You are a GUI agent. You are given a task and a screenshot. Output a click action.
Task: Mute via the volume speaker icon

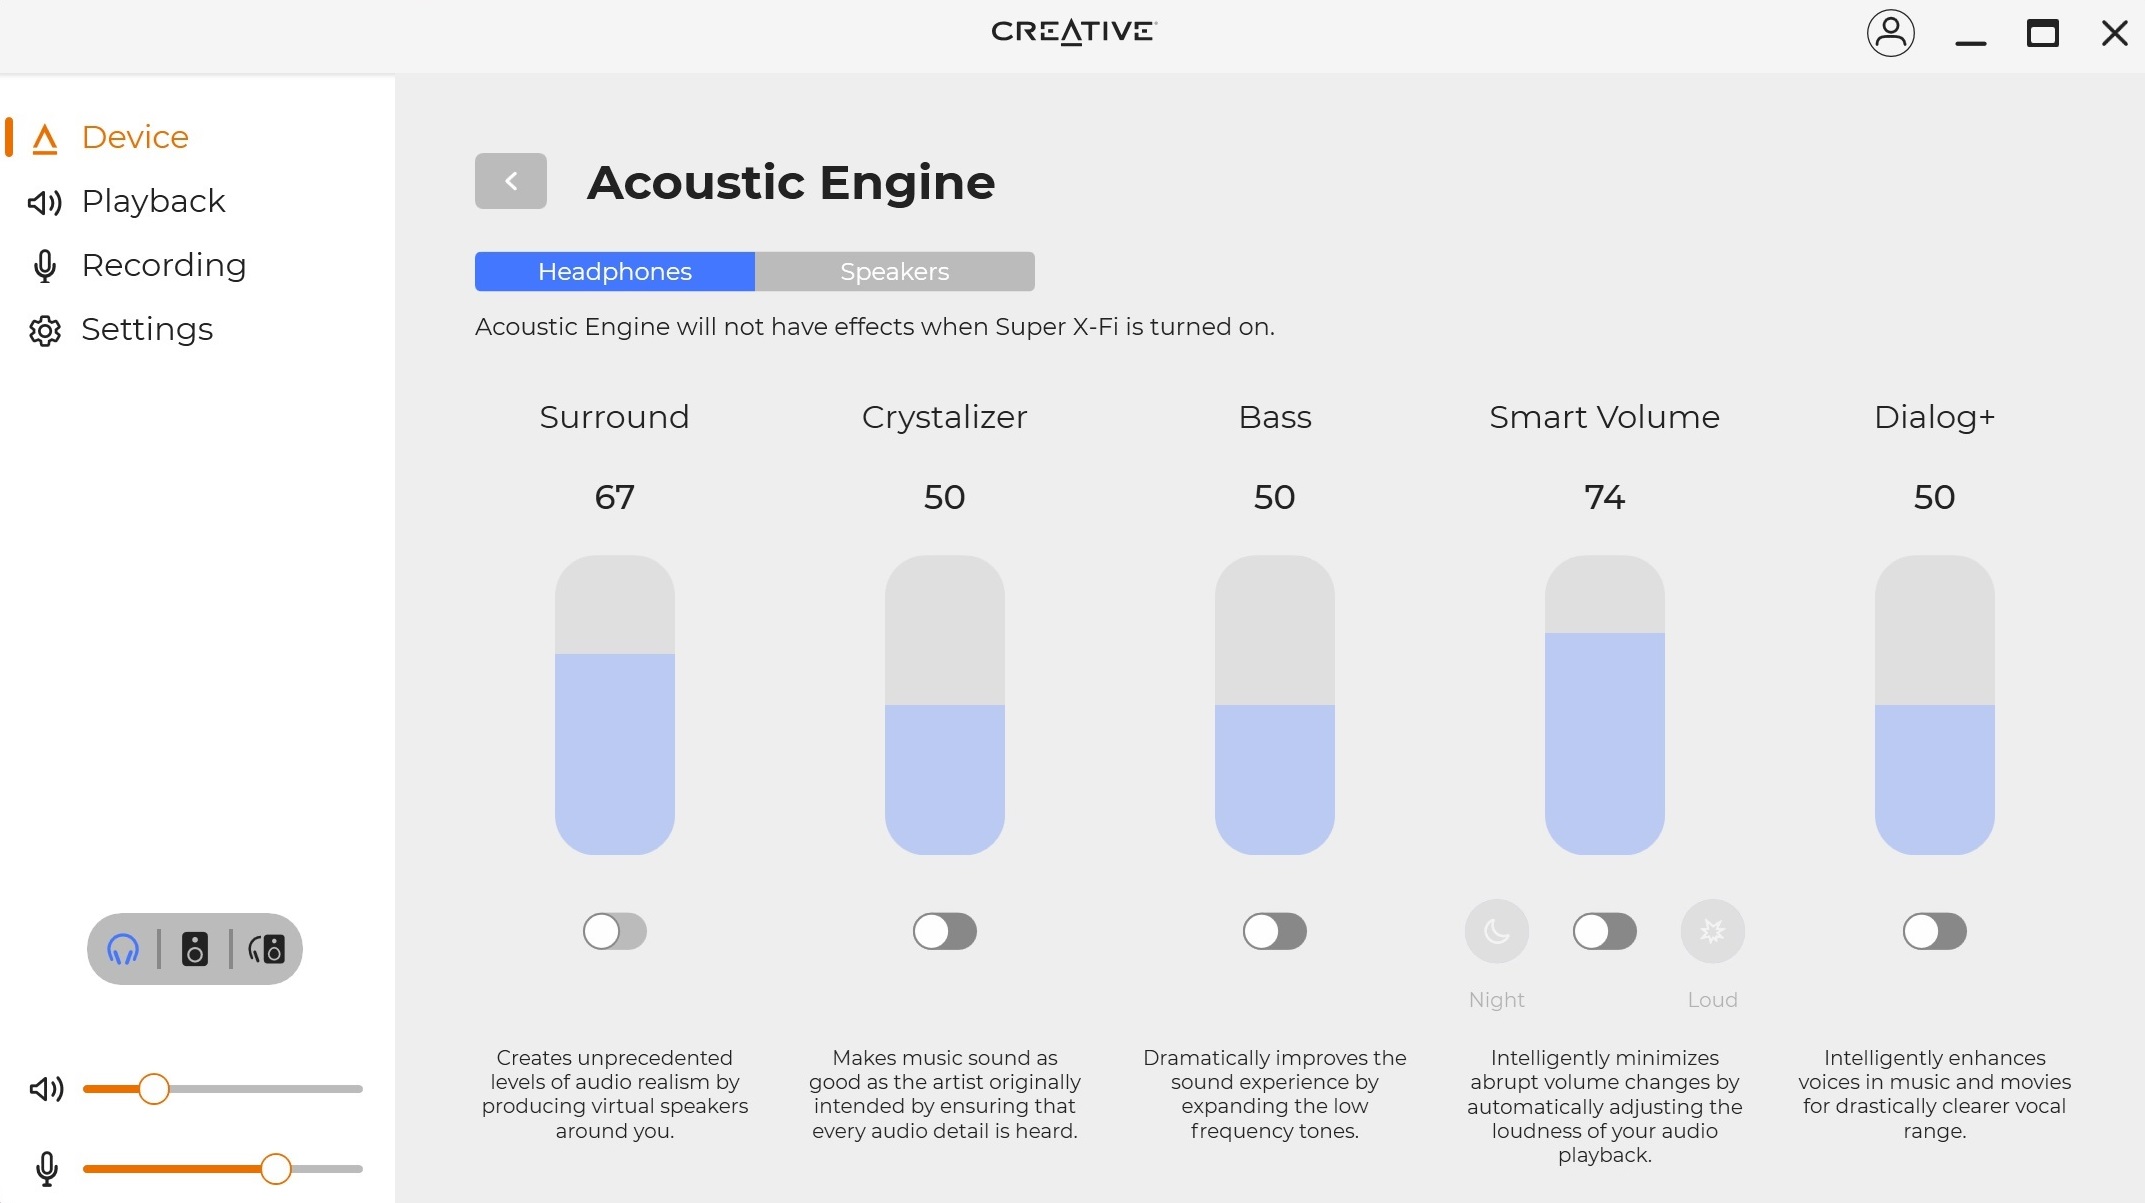coord(46,1089)
